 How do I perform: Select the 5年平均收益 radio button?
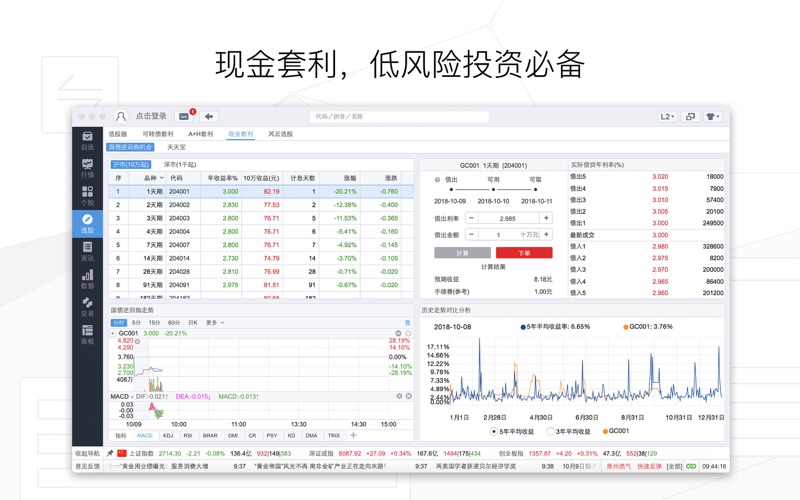(494, 432)
